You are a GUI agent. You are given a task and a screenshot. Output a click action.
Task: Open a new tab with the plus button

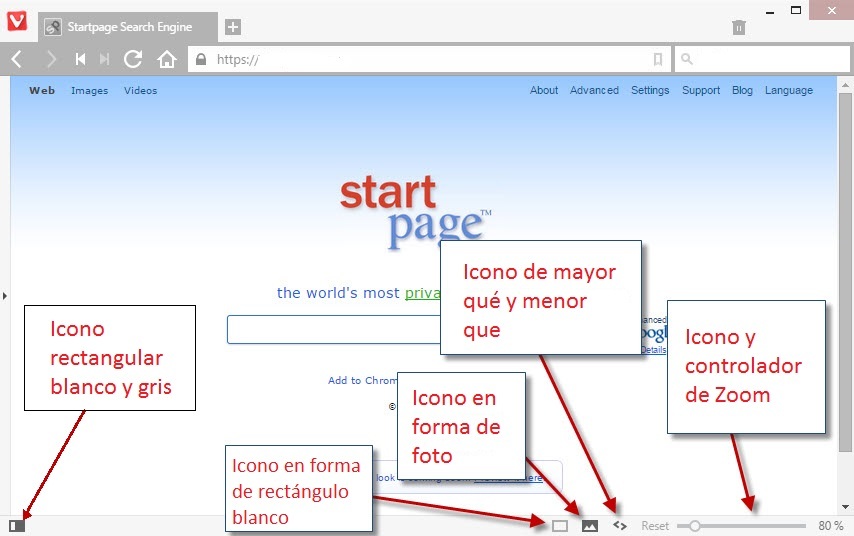click(233, 27)
